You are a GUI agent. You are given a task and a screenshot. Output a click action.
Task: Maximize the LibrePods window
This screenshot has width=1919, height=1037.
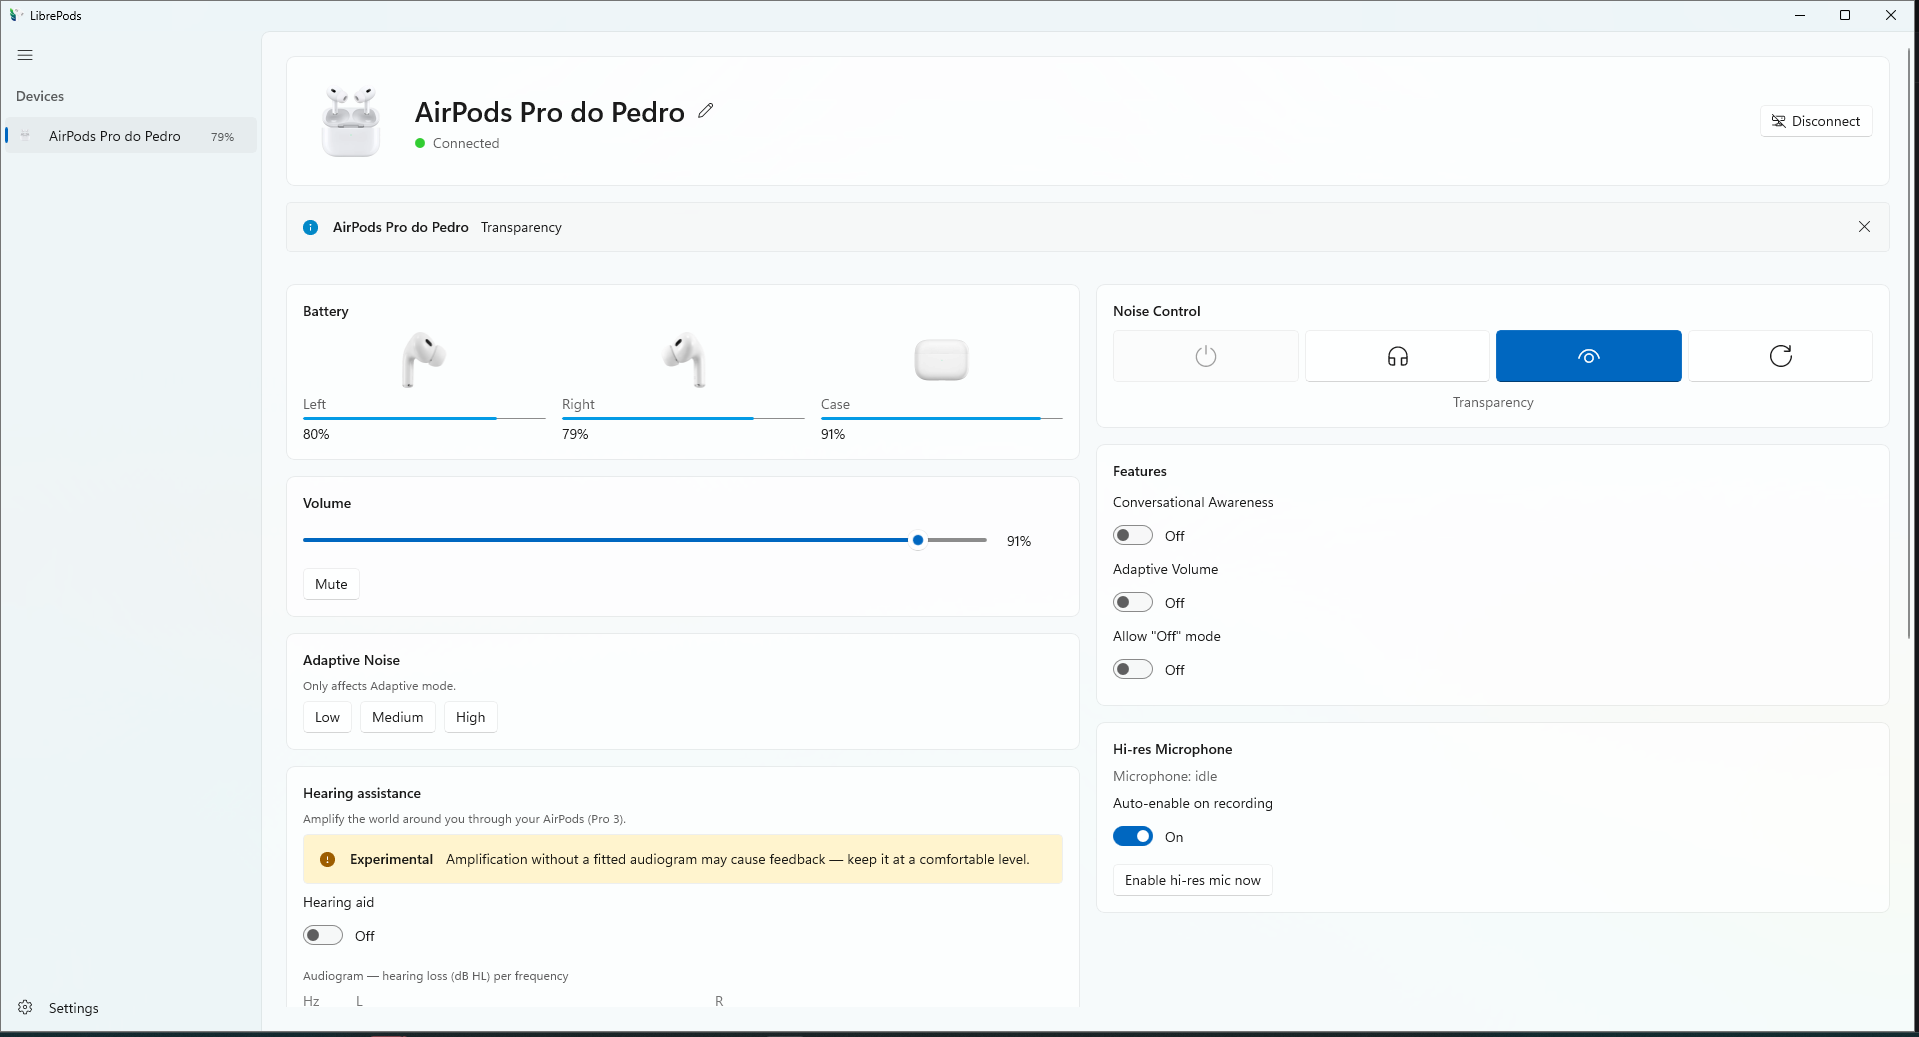coord(1845,15)
